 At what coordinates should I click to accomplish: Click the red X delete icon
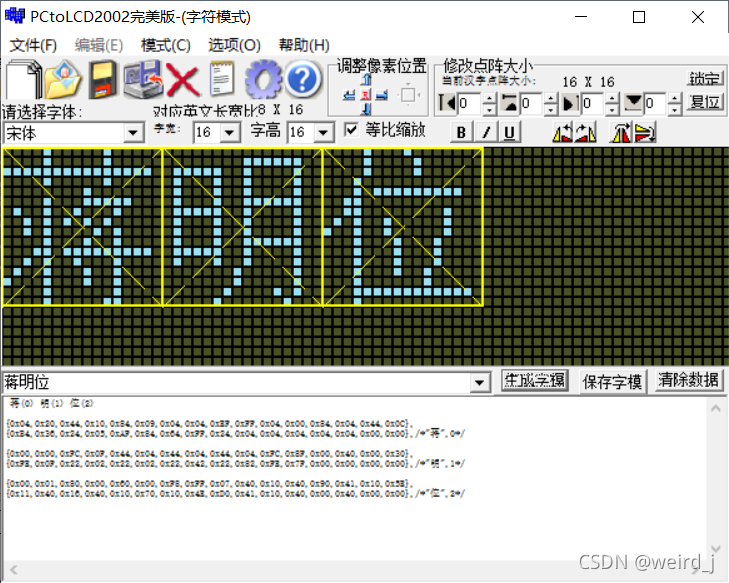[183, 79]
